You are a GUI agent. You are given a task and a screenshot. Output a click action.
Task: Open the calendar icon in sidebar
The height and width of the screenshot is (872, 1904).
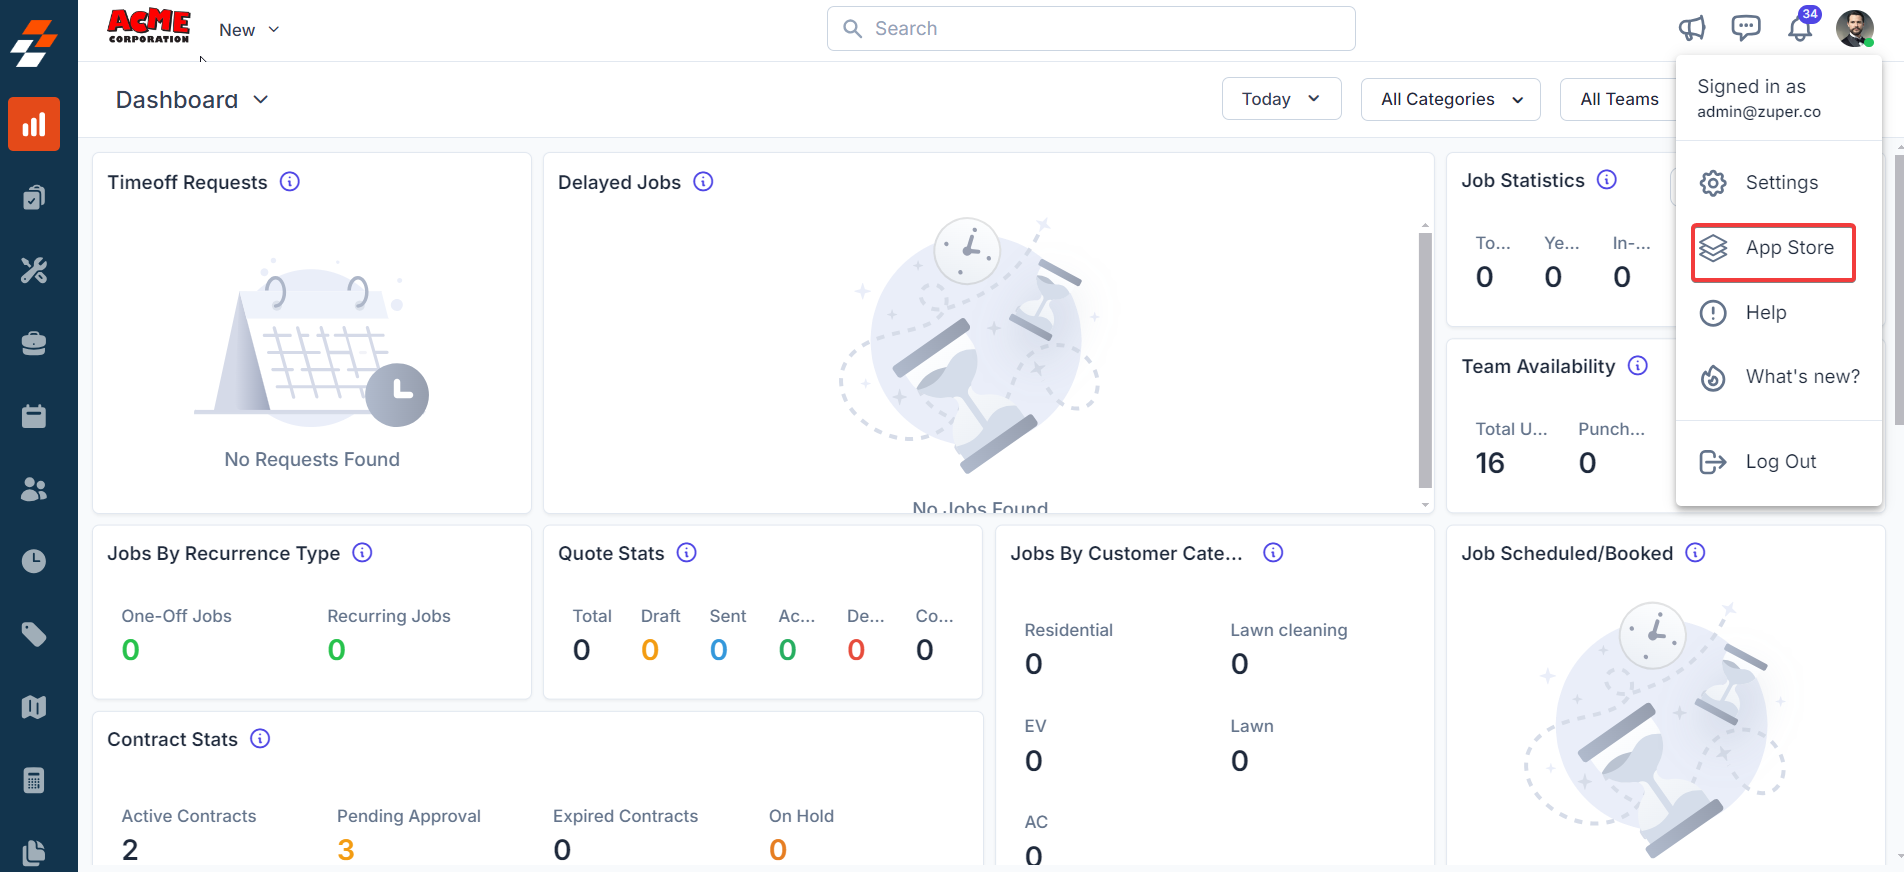point(34,416)
